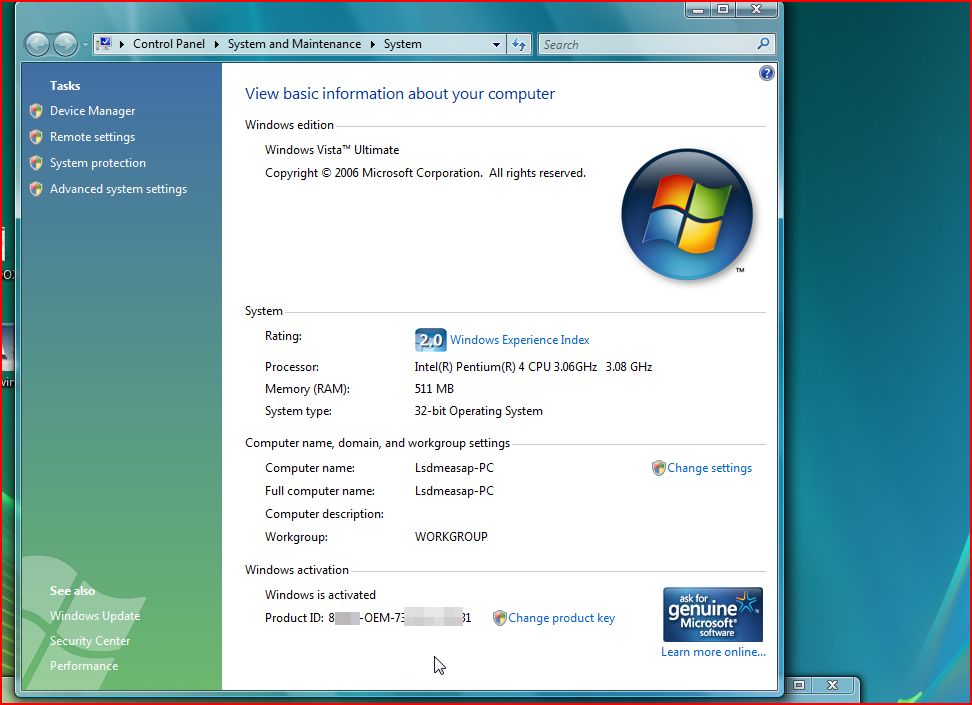Select System and Maintenance breadcrumb

pos(294,44)
